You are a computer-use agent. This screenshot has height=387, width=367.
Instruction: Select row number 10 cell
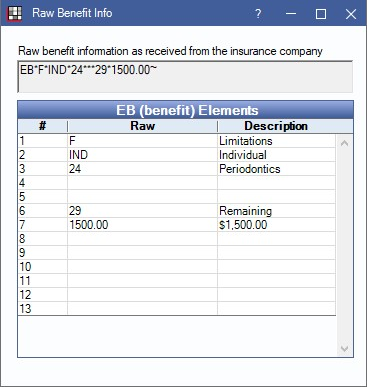tap(43, 267)
